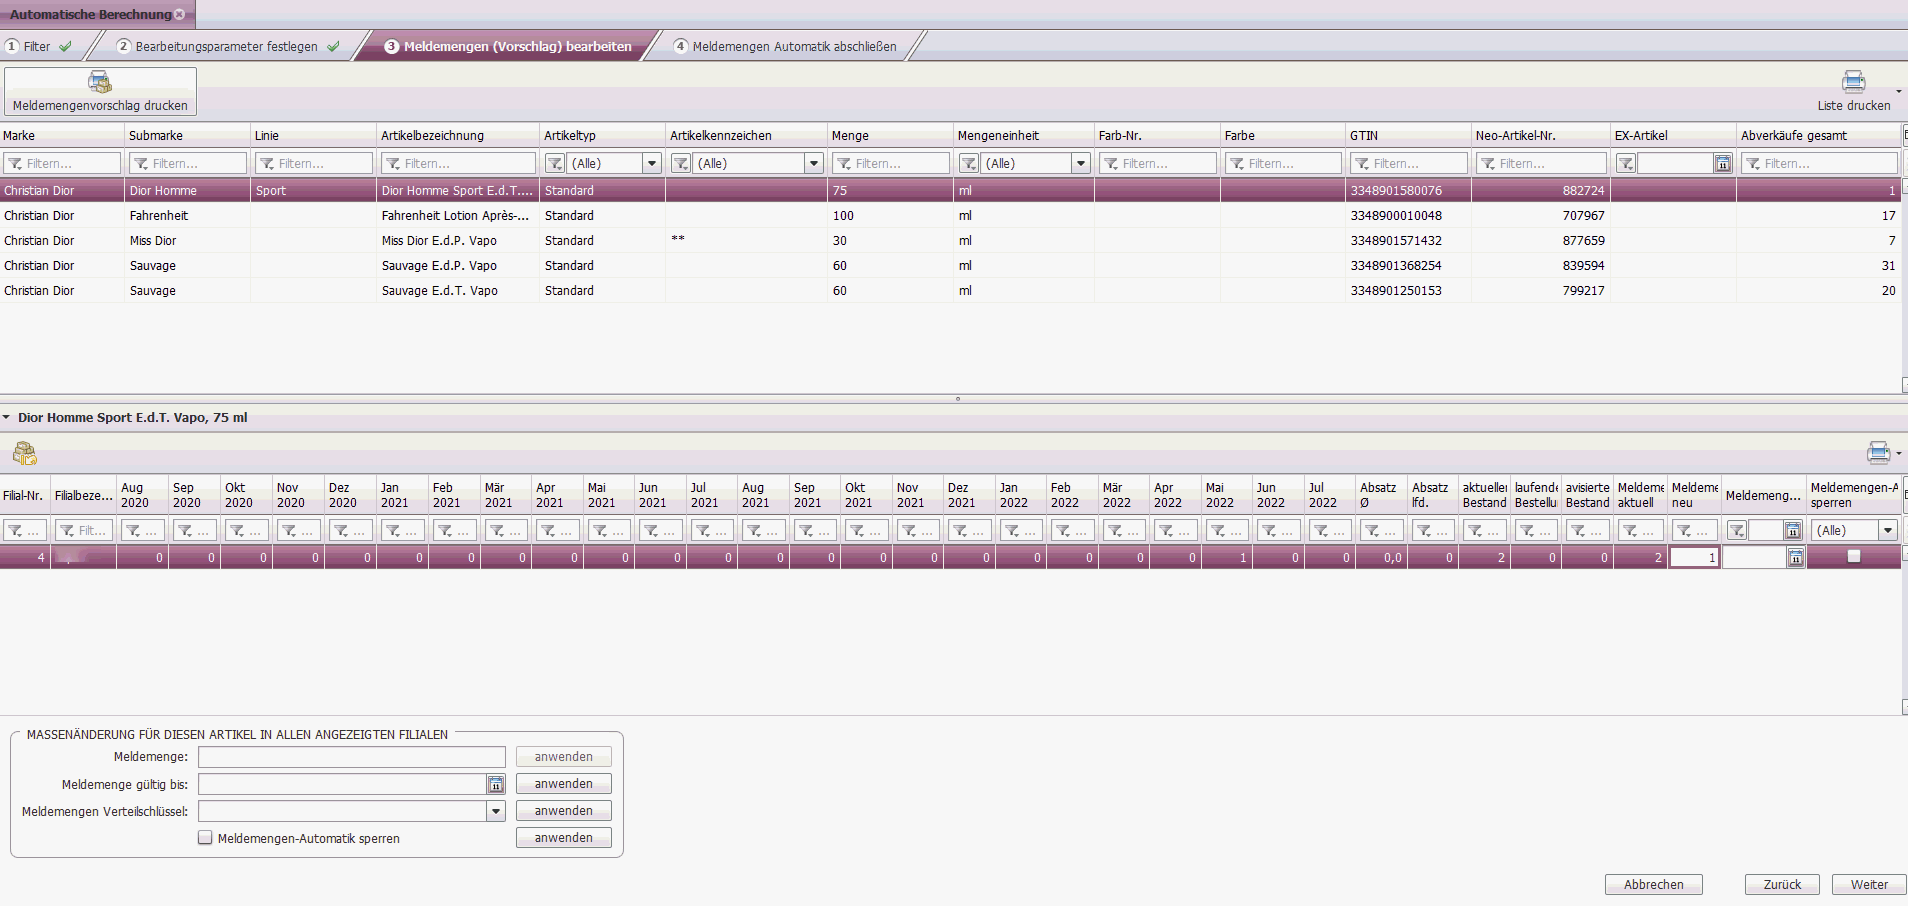The height and width of the screenshot is (906, 1908).
Task: Sort by Abverkäufe gesamt column header
Action: coord(1818,135)
